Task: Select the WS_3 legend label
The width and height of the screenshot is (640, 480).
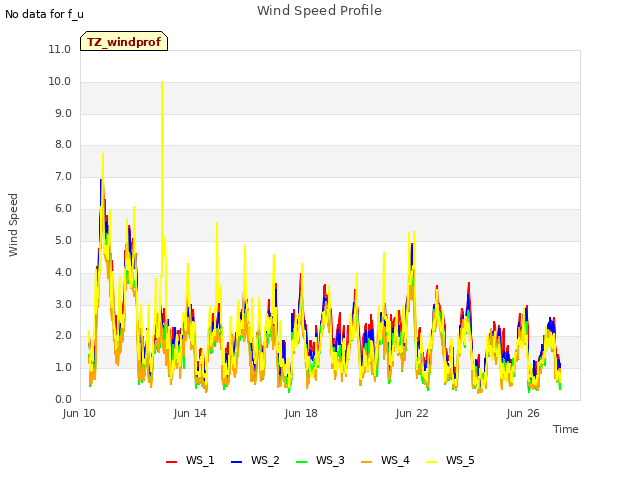Action: click(x=330, y=460)
